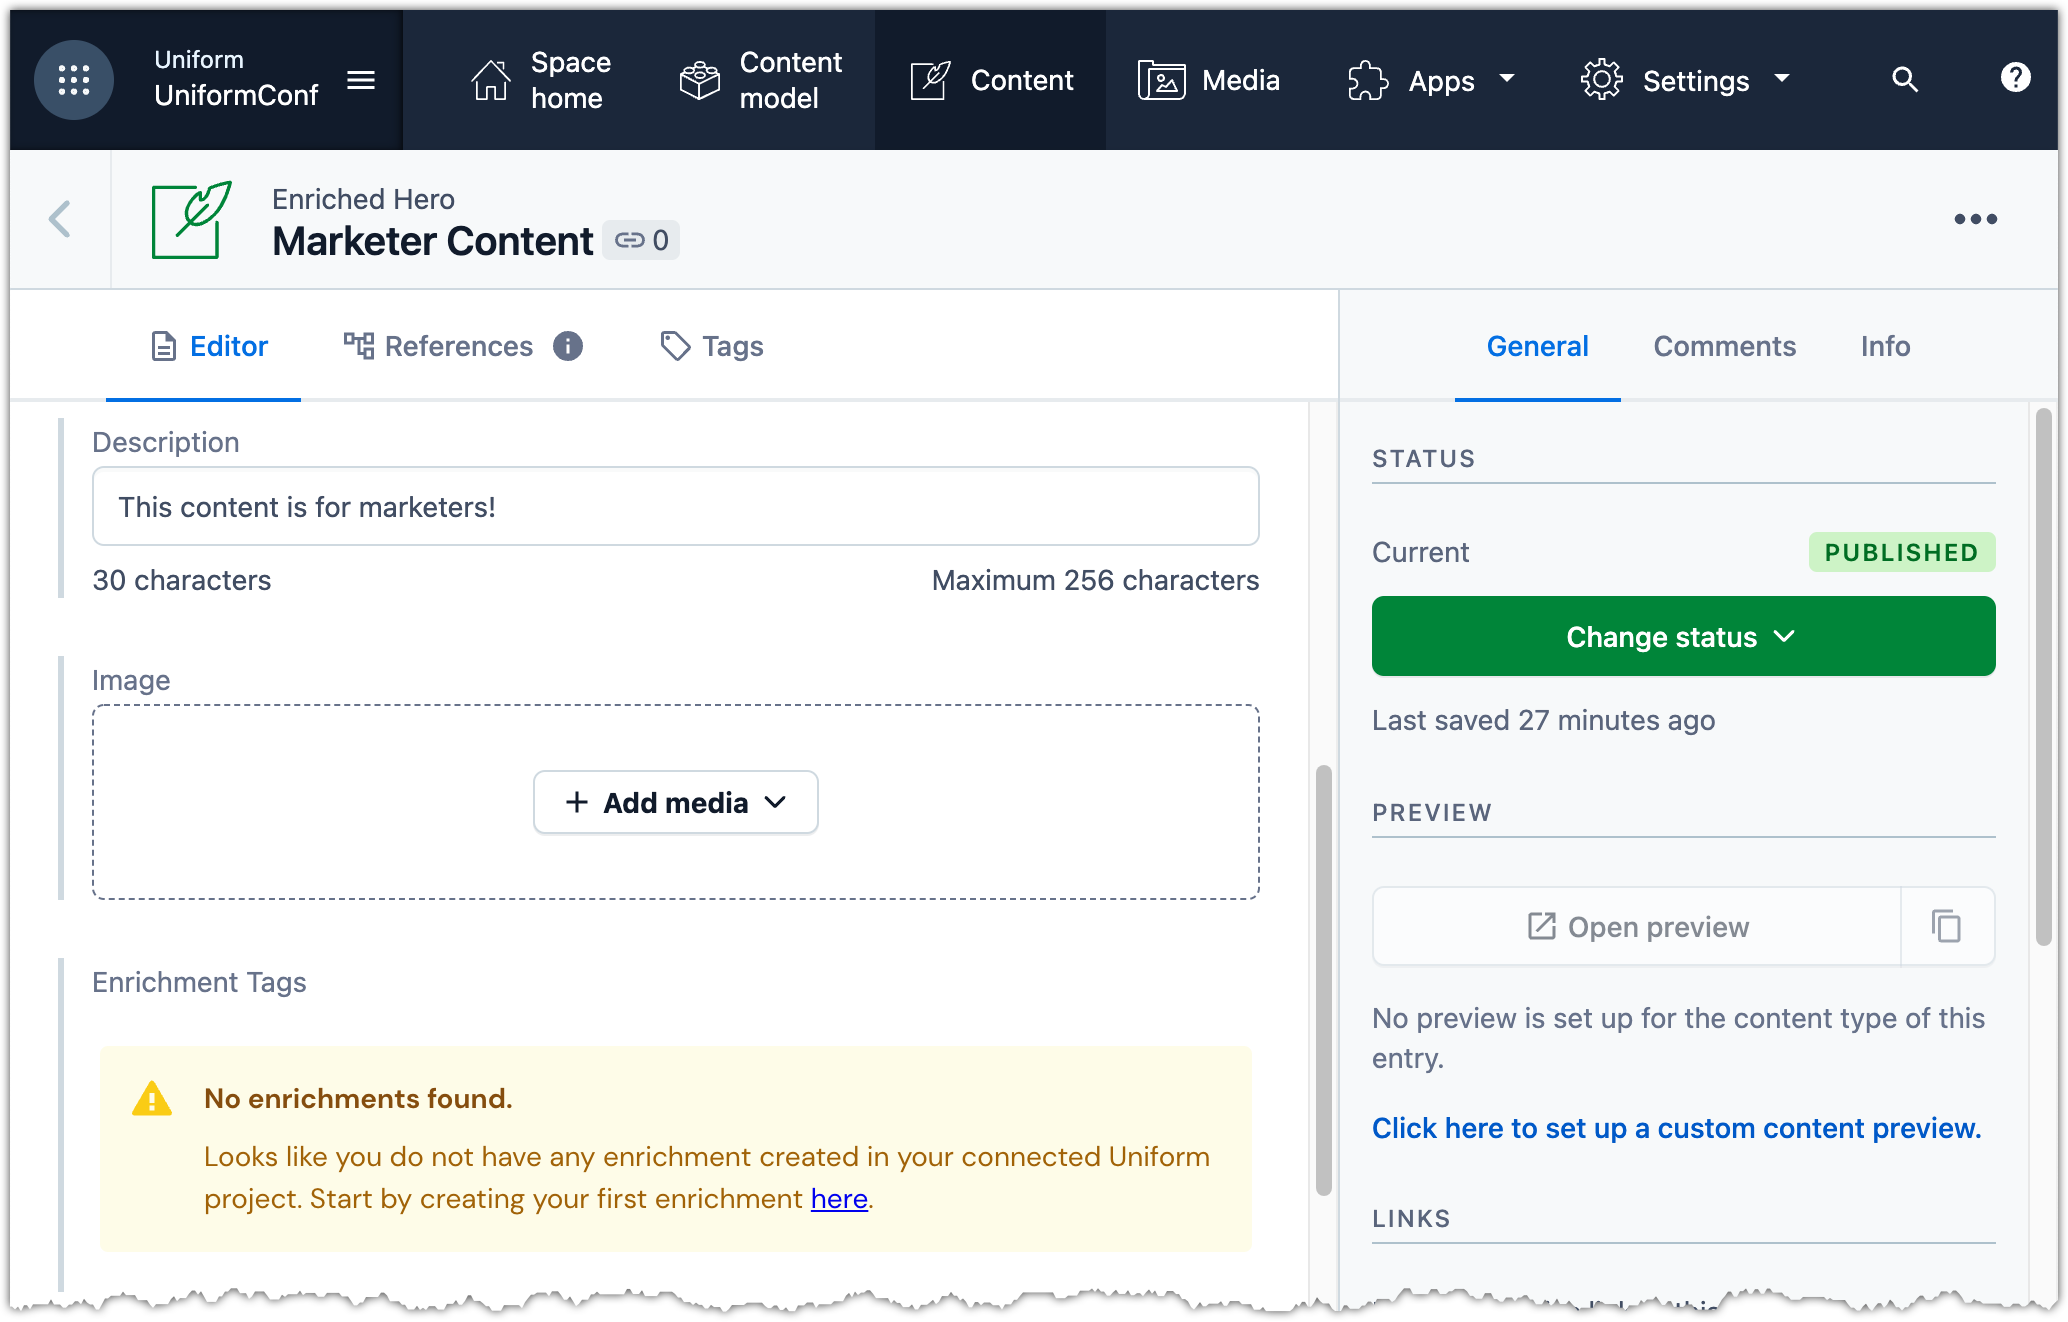The image size is (2068, 1322).
Task: Open the Change status dropdown button
Action: [x=1683, y=637]
